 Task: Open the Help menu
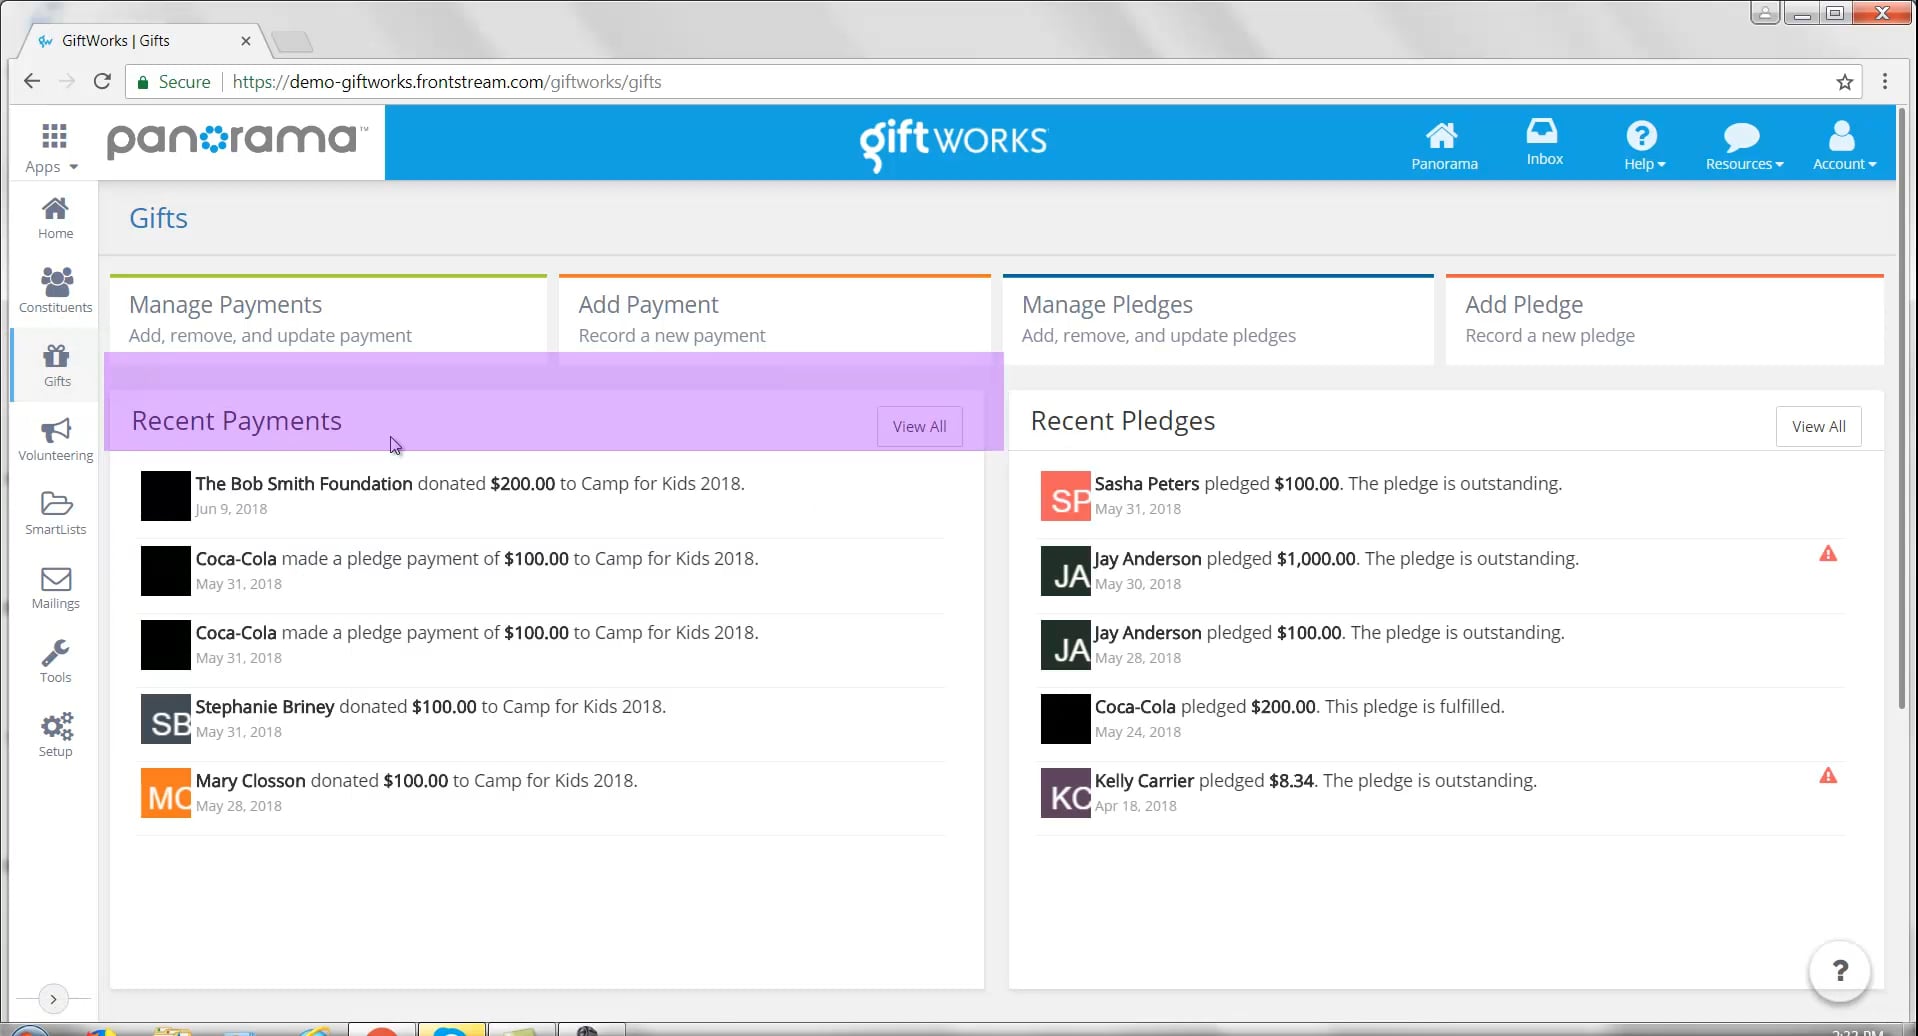click(x=1643, y=141)
